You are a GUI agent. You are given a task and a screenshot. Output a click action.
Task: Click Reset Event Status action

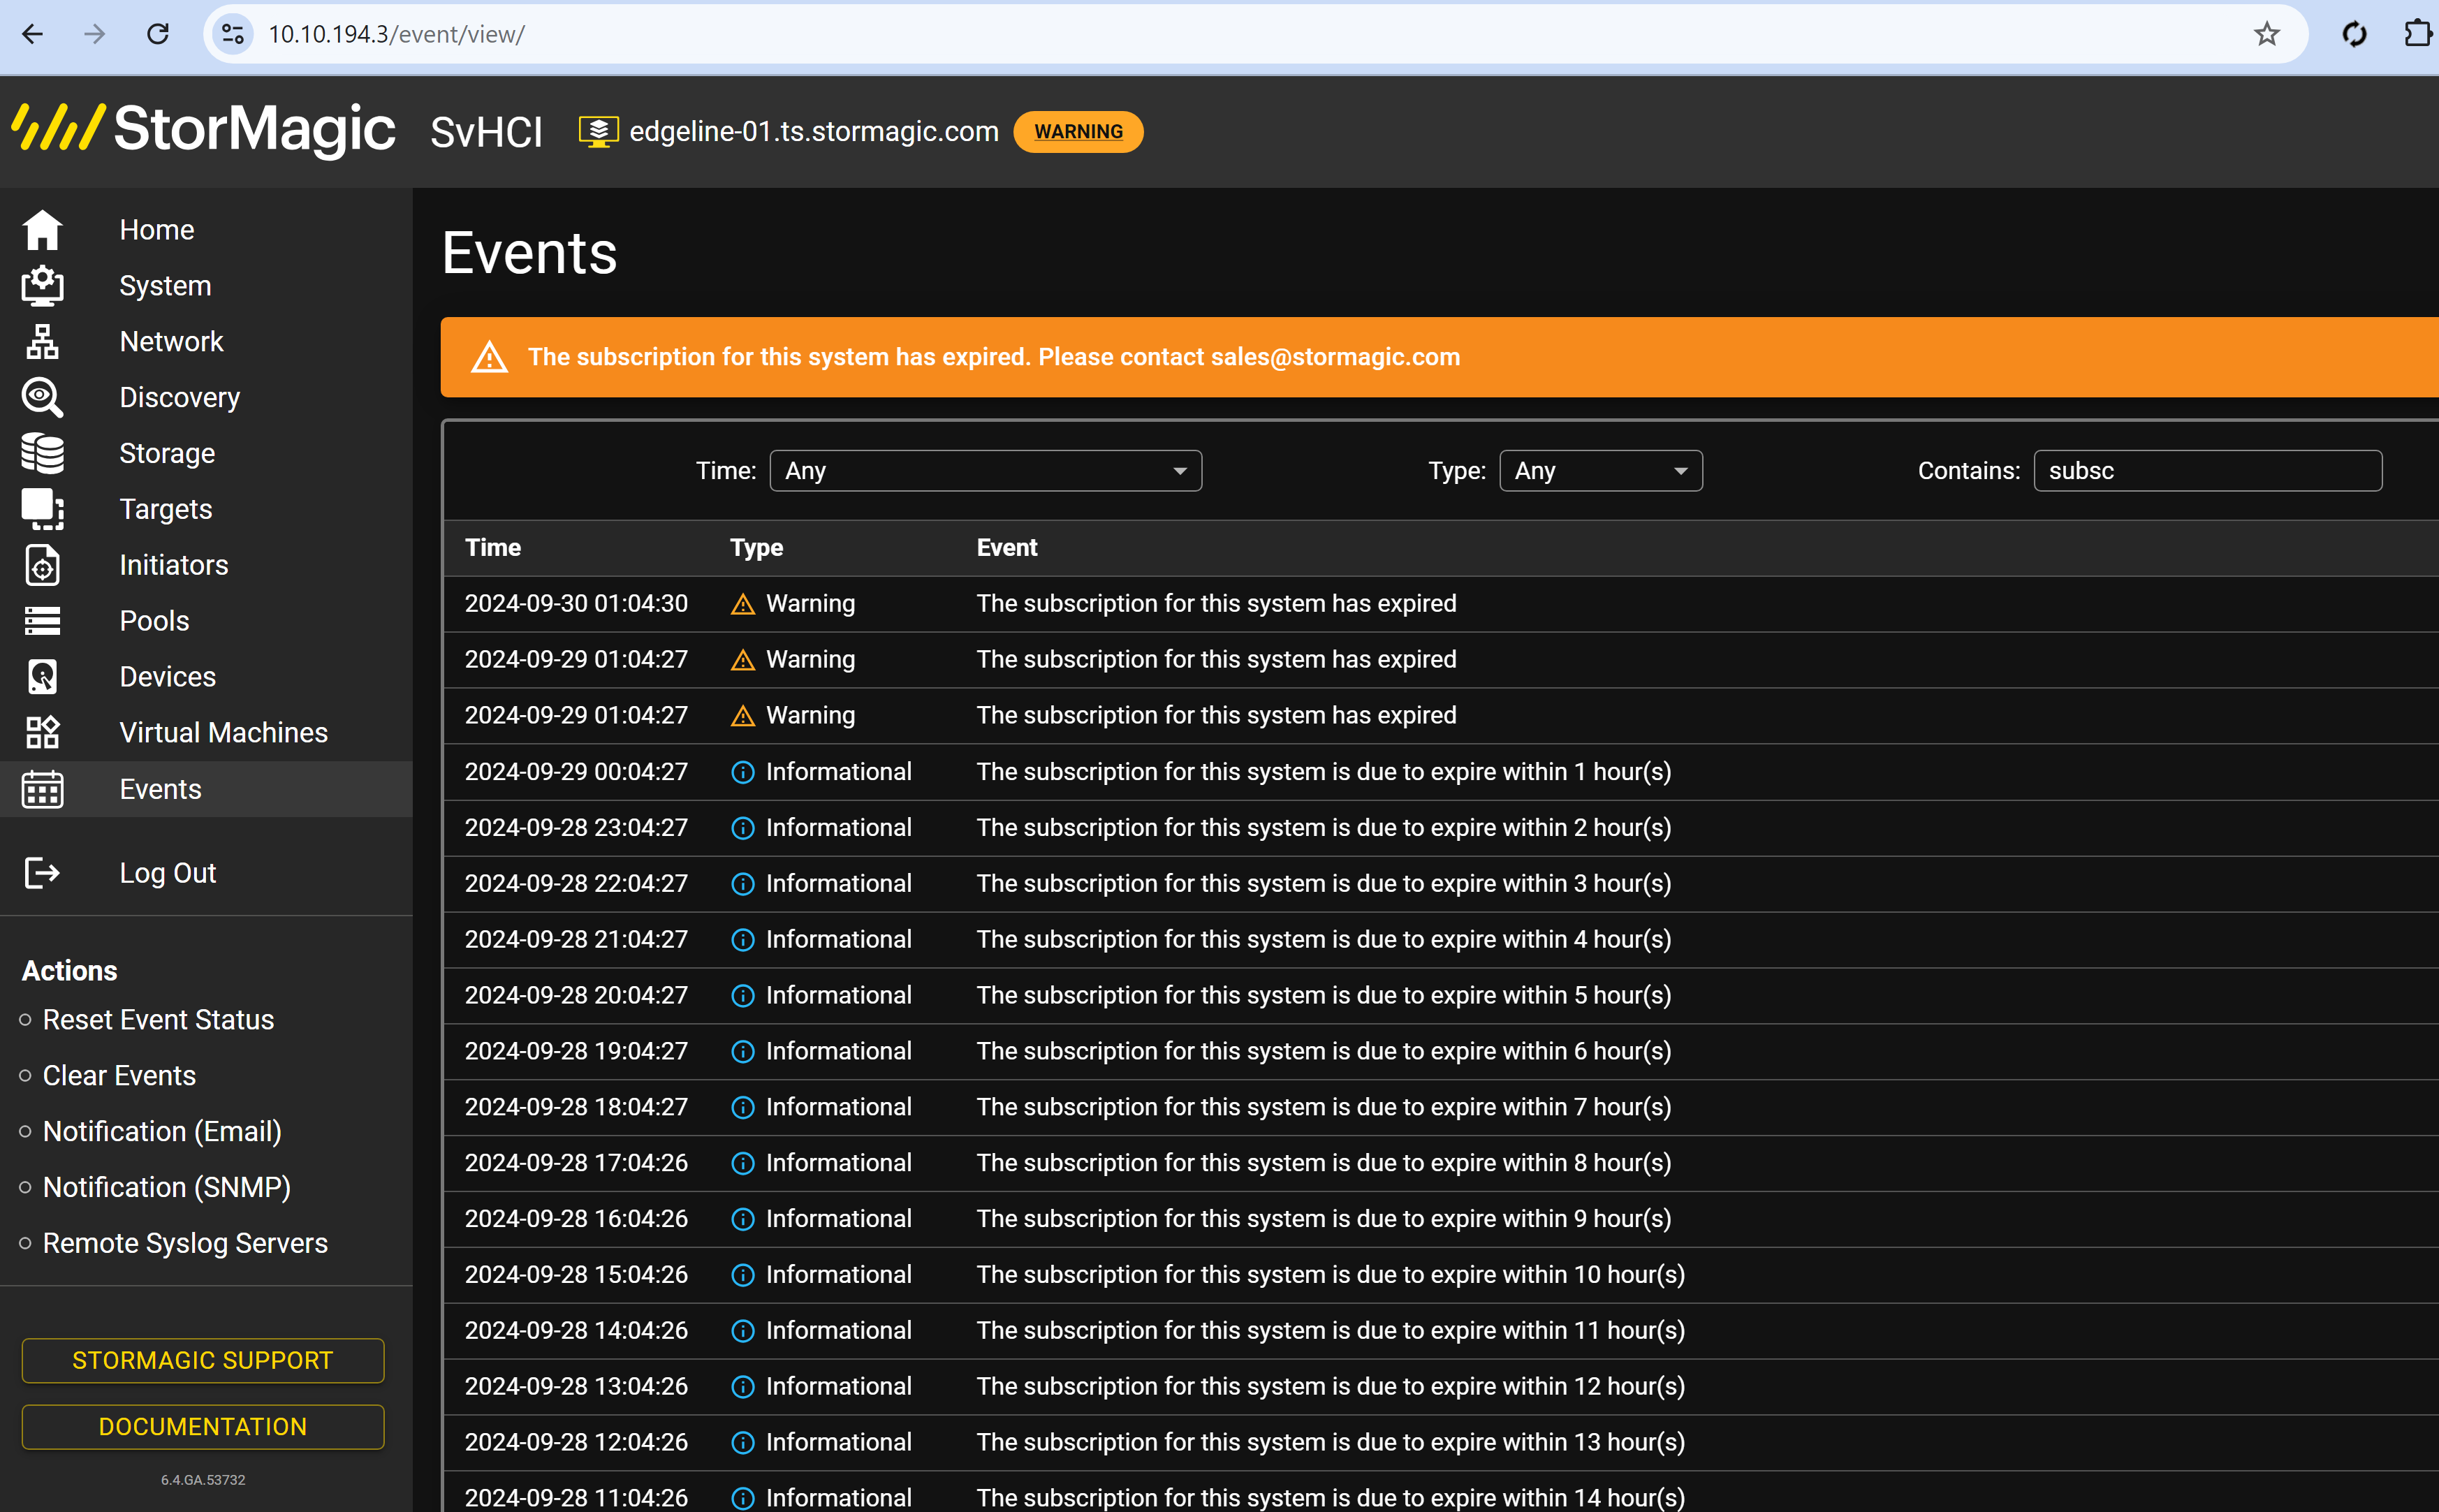(x=158, y=1020)
